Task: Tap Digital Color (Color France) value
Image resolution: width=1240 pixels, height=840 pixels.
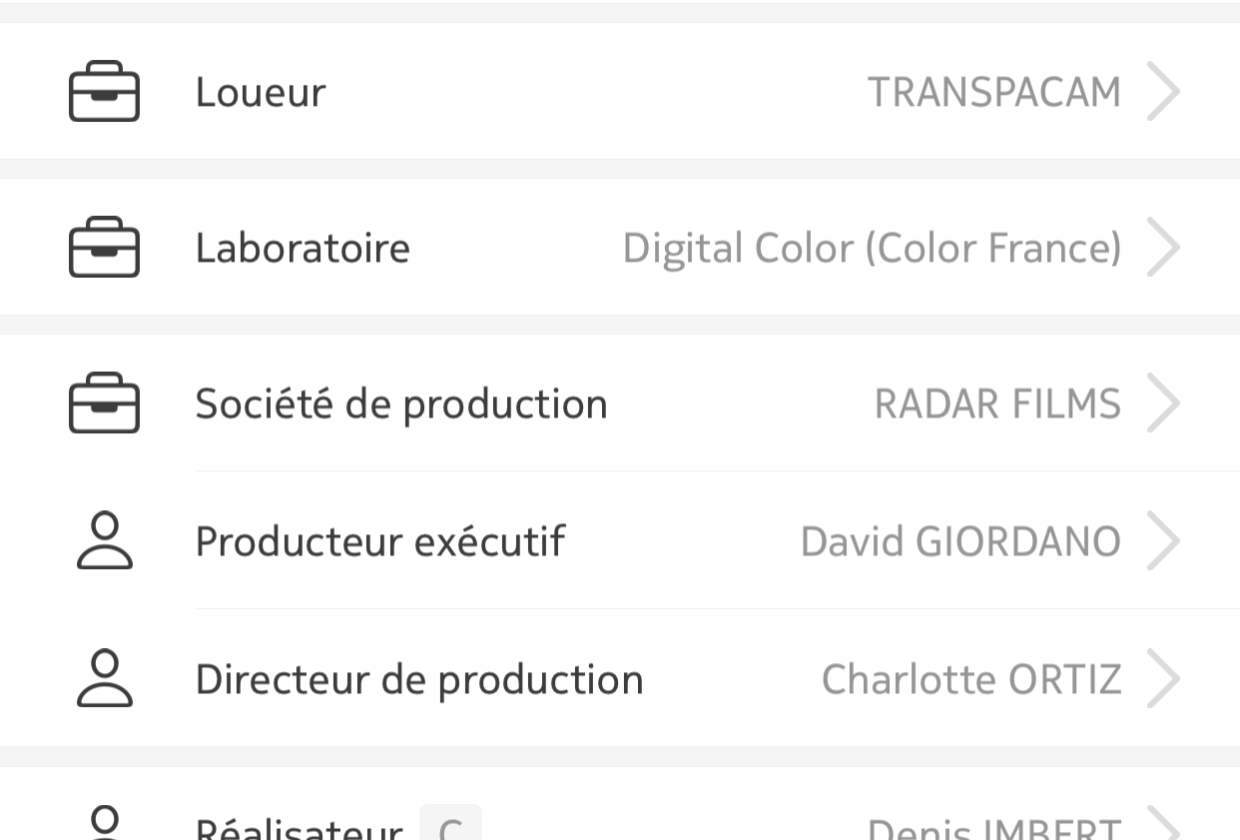Action: point(872,248)
